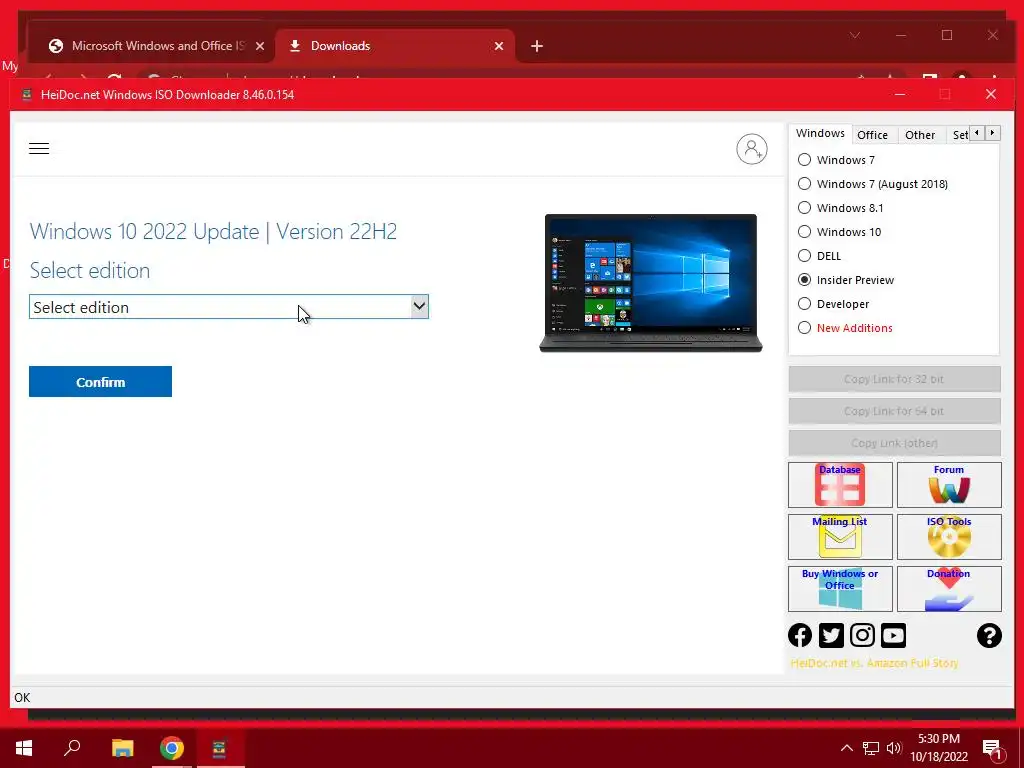The image size is (1024, 768).
Task: Click Copy Link for 32 bit button
Action: point(894,379)
